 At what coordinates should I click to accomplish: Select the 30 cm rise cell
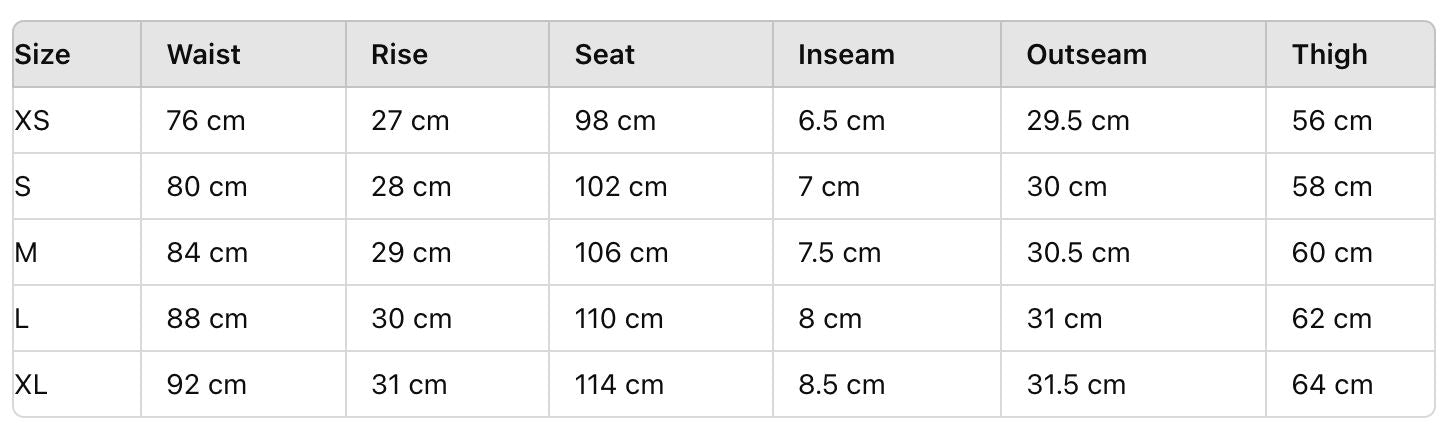[x=411, y=319]
